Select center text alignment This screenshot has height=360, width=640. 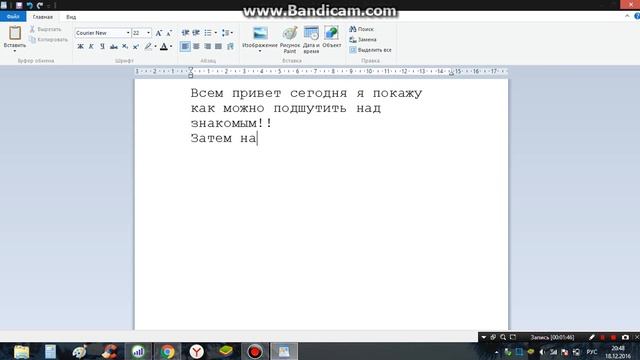(x=196, y=47)
